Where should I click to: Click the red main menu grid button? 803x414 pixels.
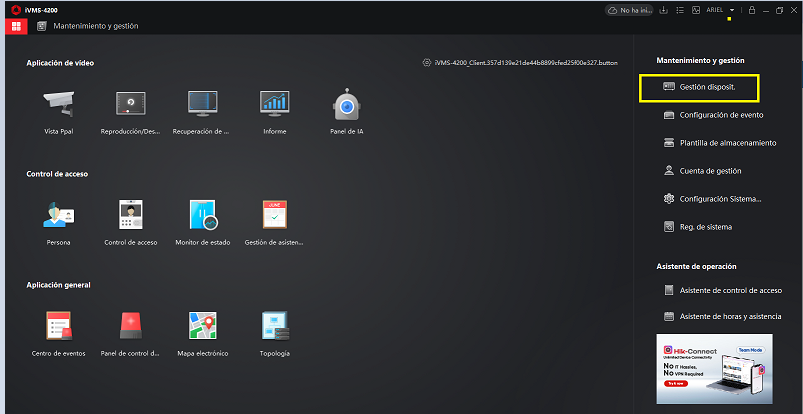(16, 25)
